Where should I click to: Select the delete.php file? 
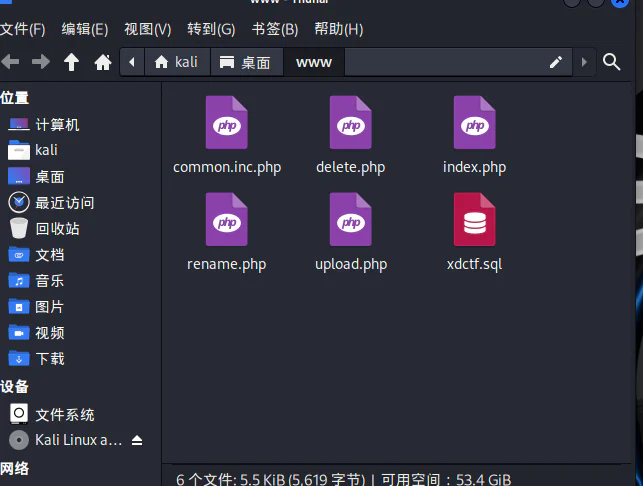(351, 135)
